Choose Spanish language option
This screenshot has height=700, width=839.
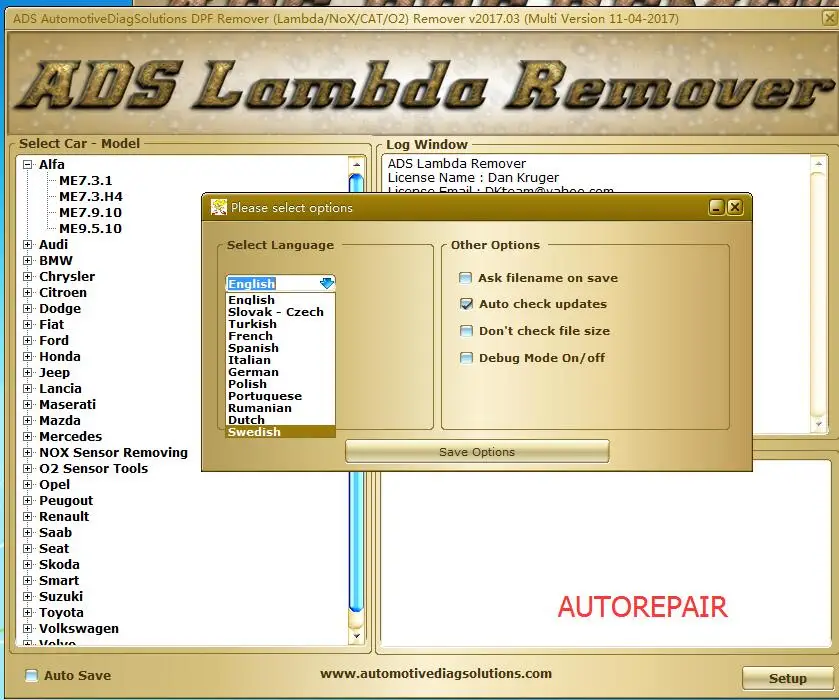(x=280, y=348)
